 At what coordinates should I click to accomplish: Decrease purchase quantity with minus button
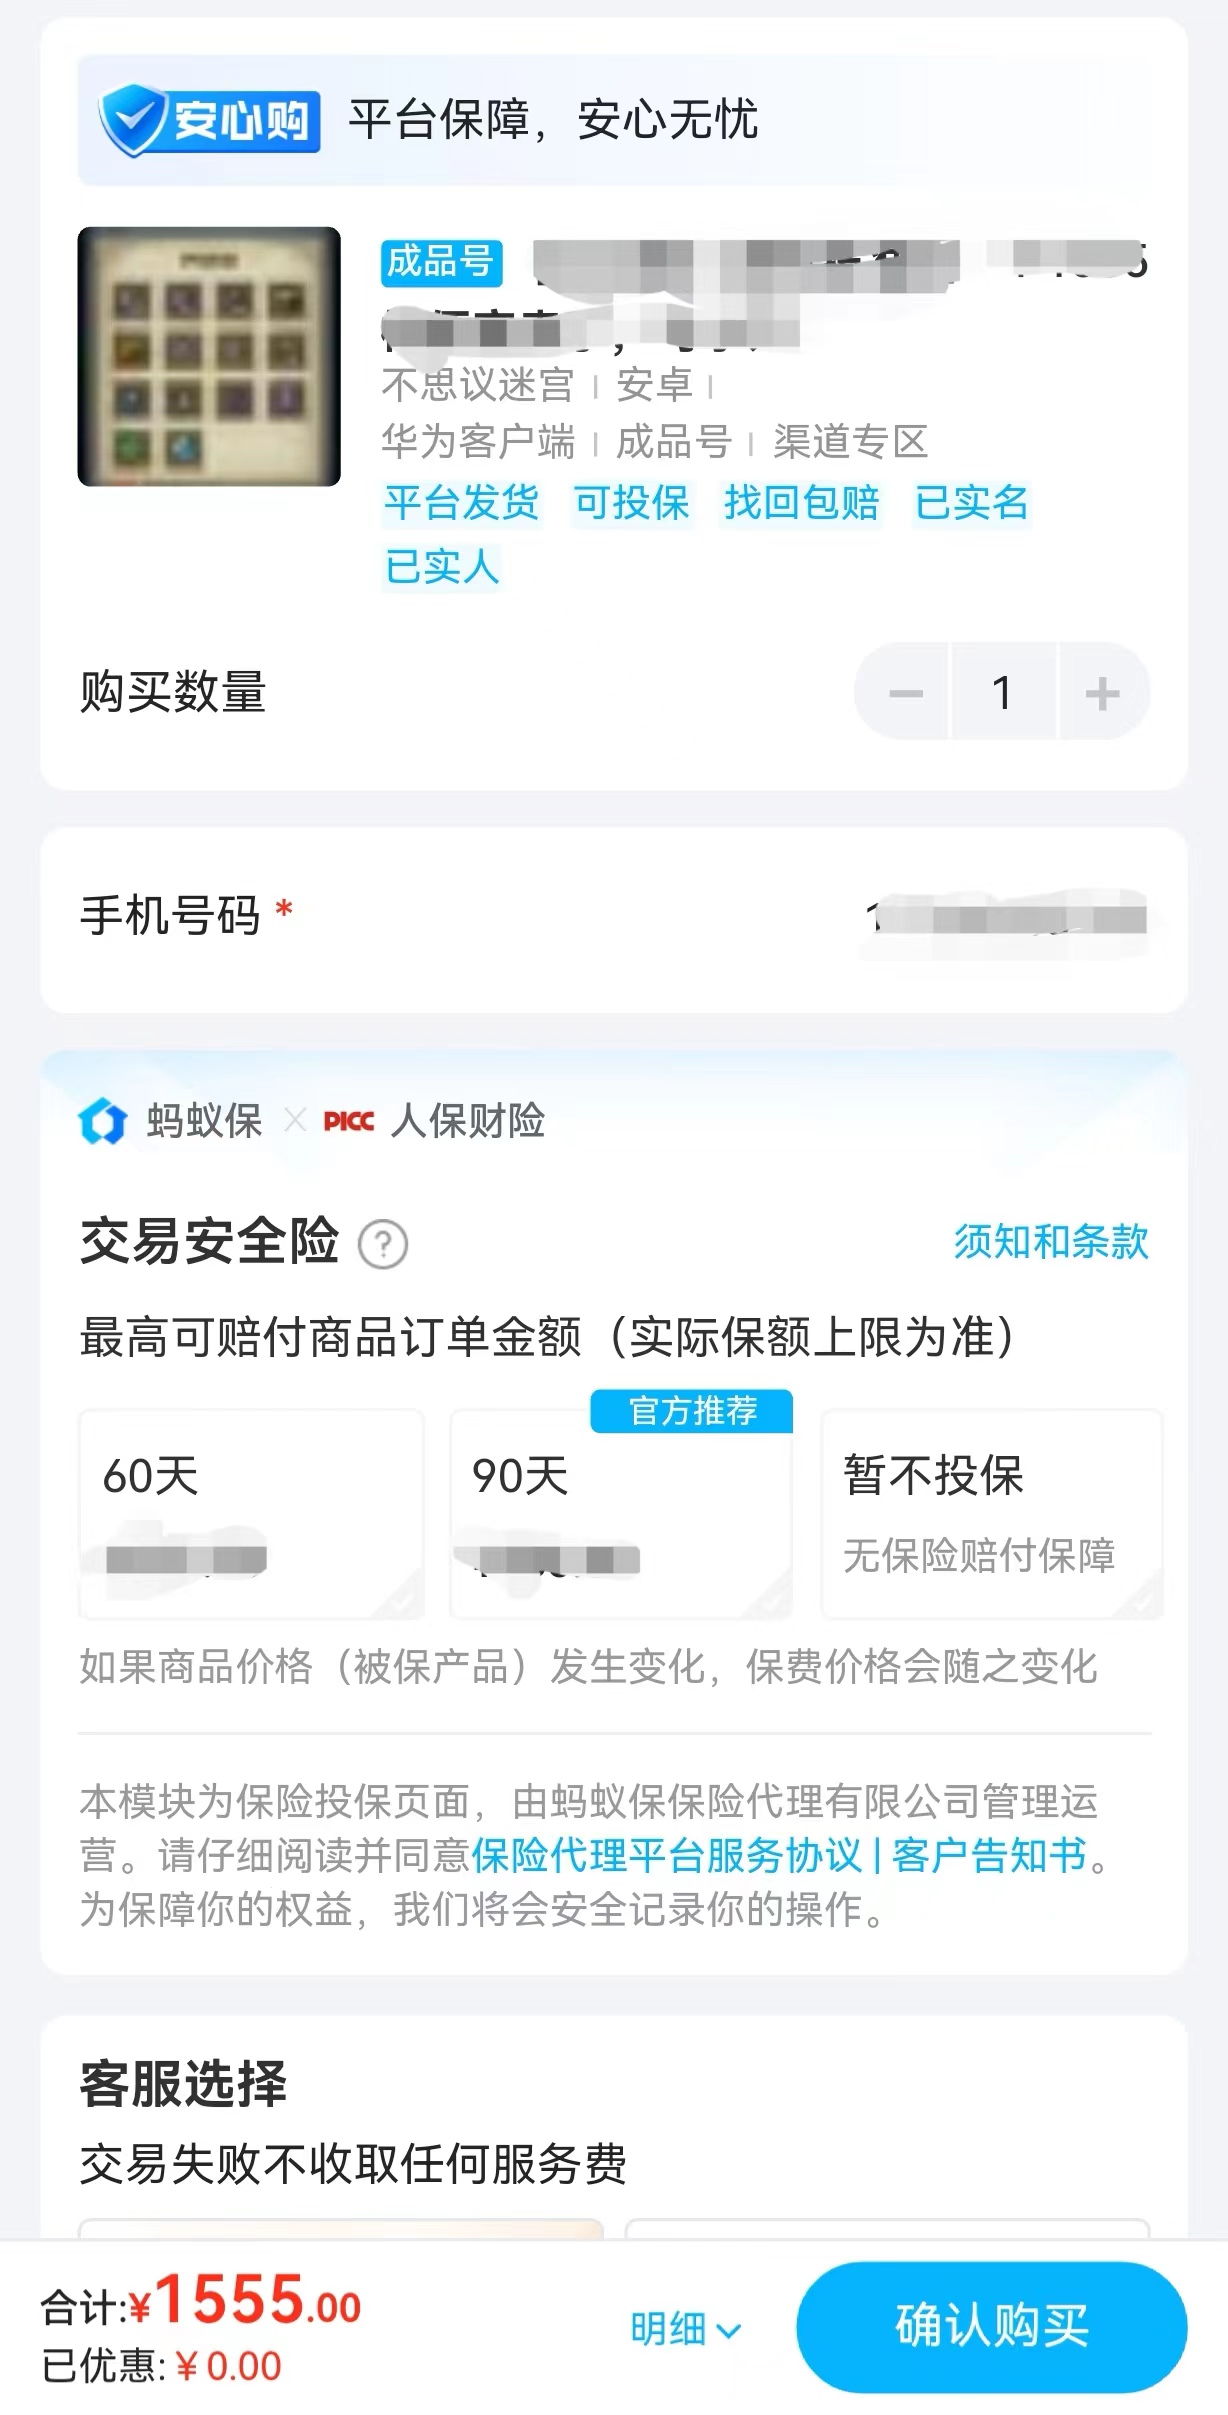(x=905, y=693)
